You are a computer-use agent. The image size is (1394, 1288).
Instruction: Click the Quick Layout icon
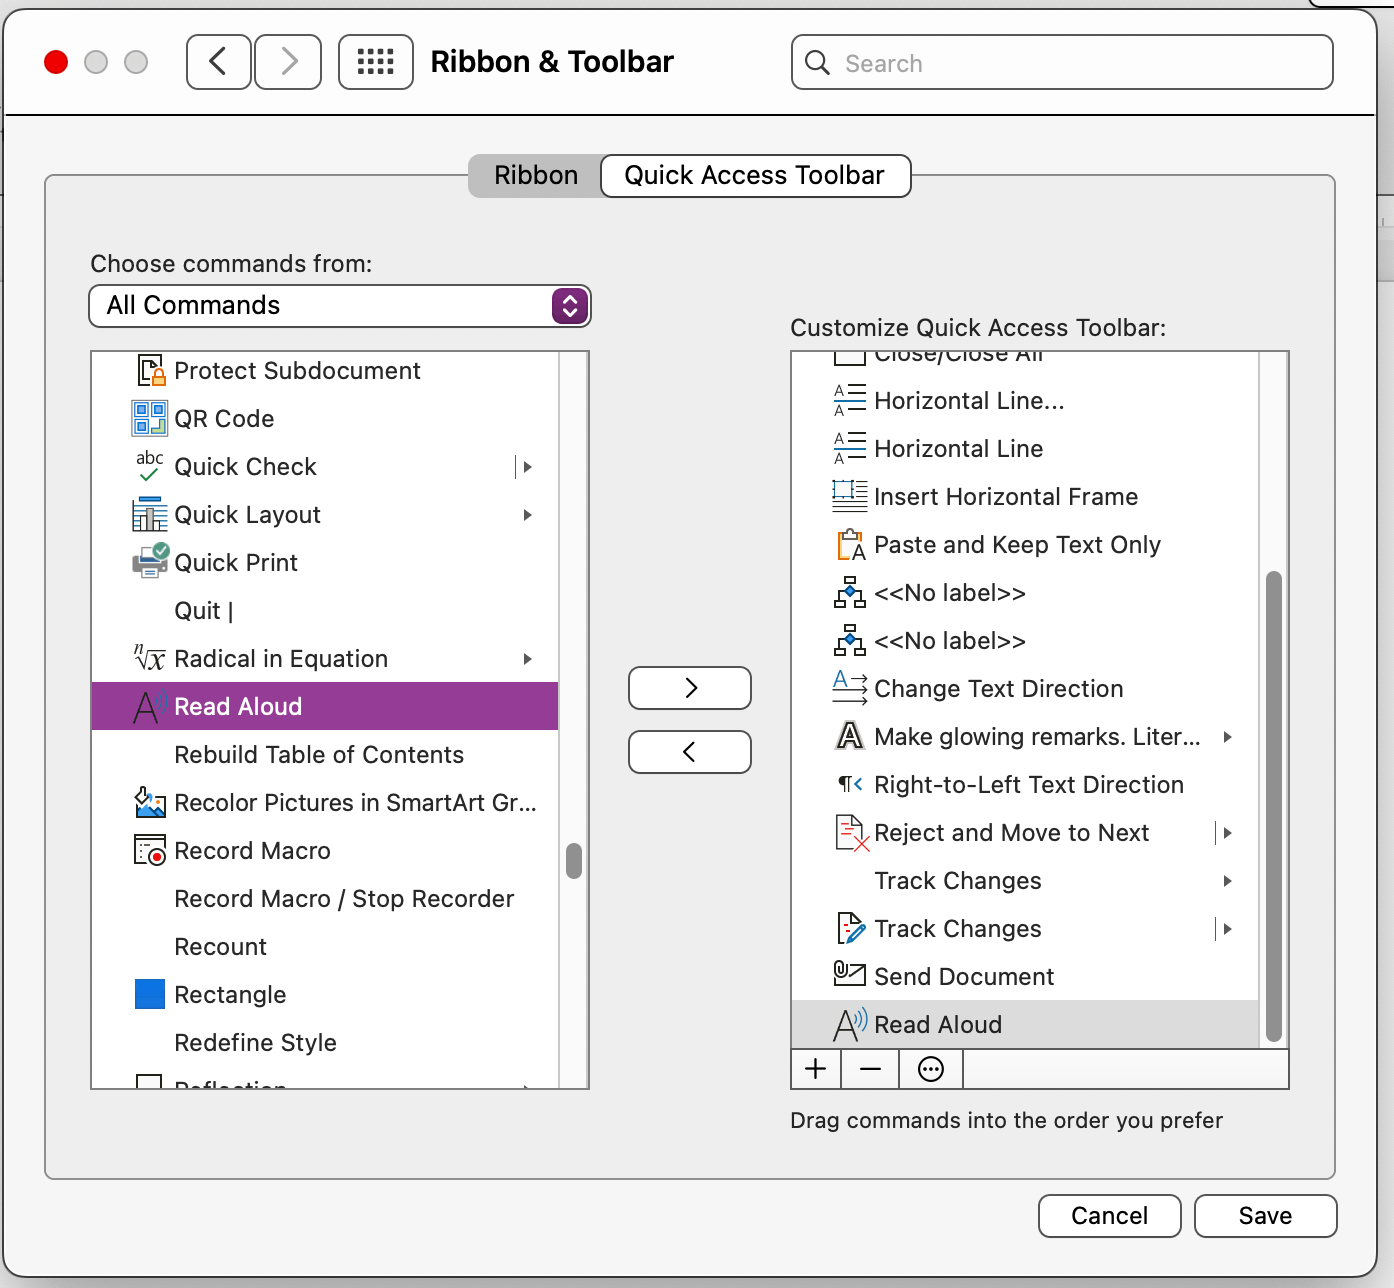[150, 514]
